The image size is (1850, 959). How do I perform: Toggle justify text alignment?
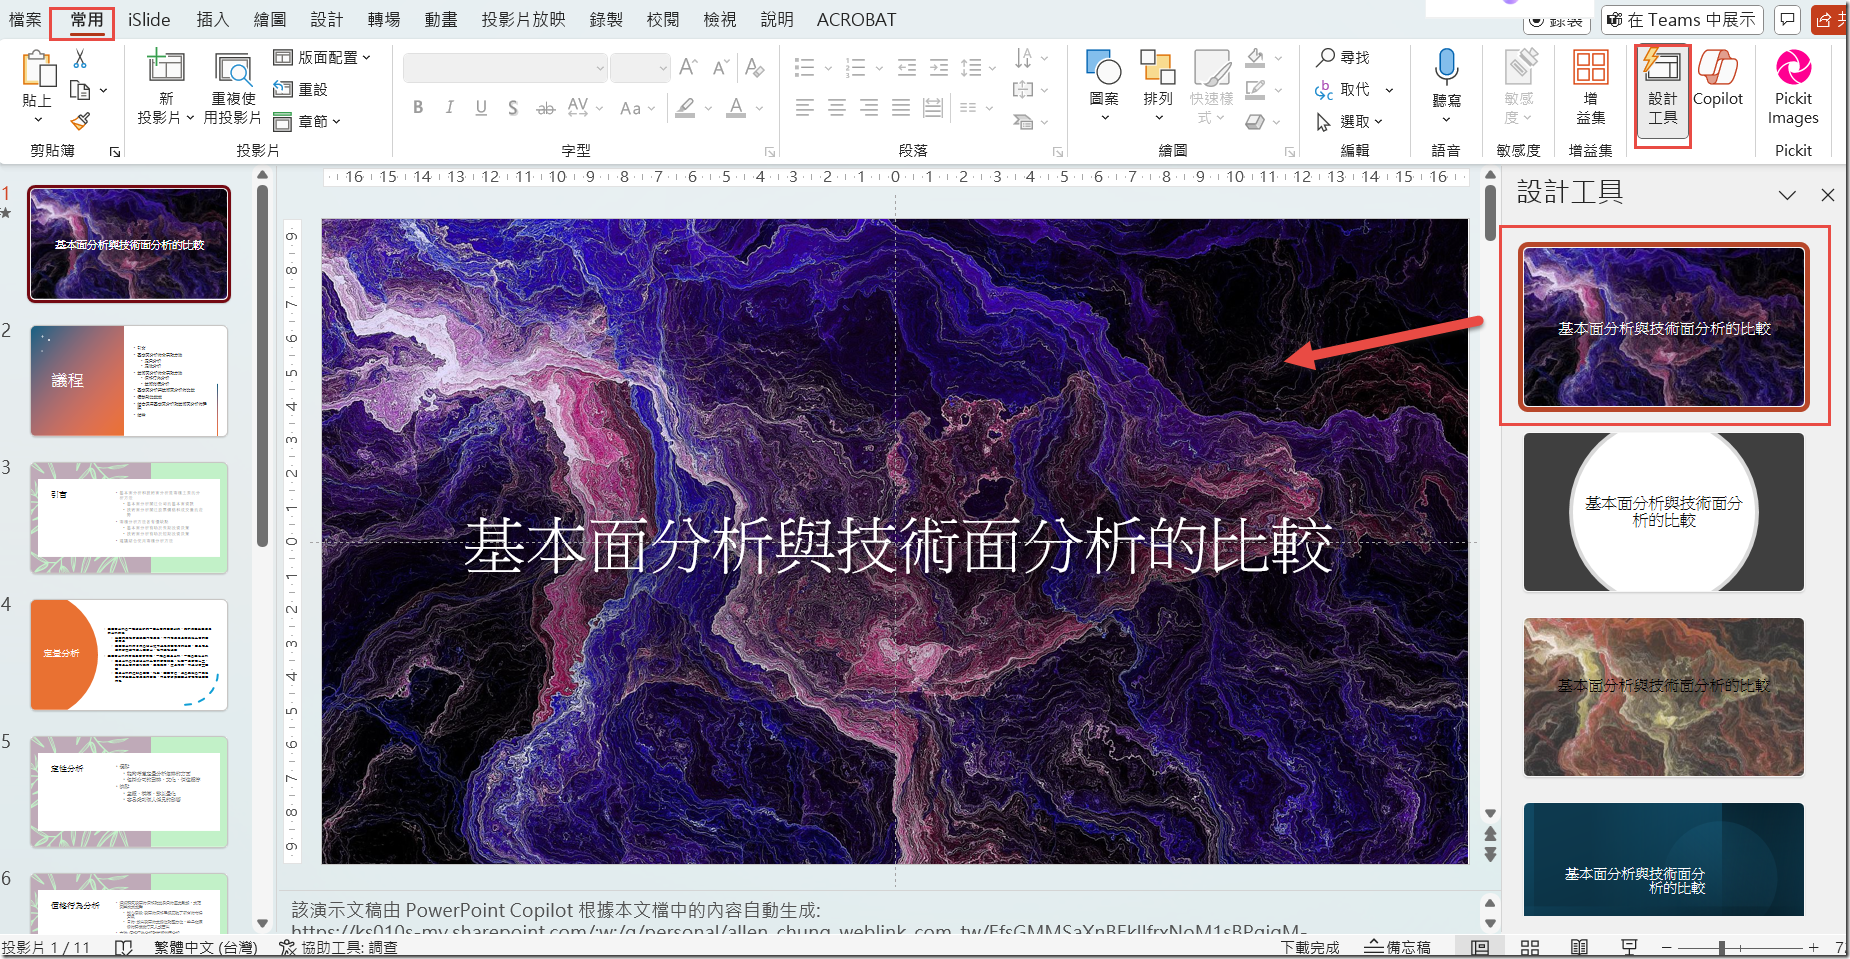tap(901, 107)
